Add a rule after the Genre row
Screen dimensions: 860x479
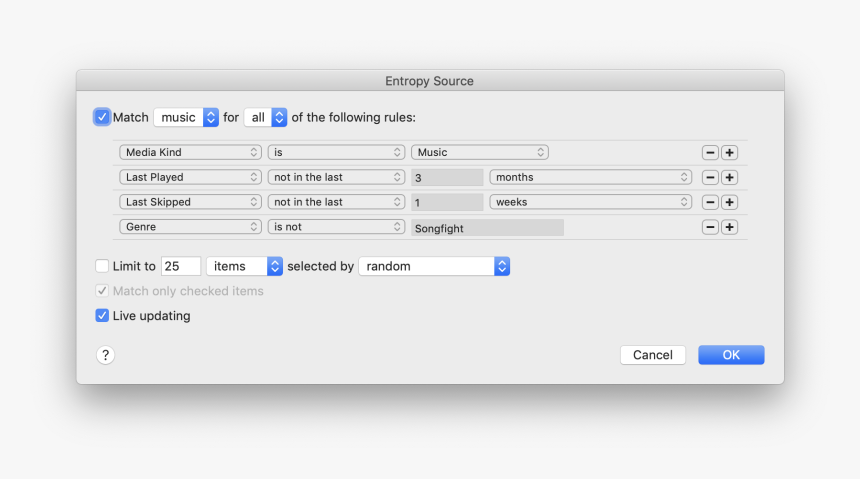click(x=729, y=227)
